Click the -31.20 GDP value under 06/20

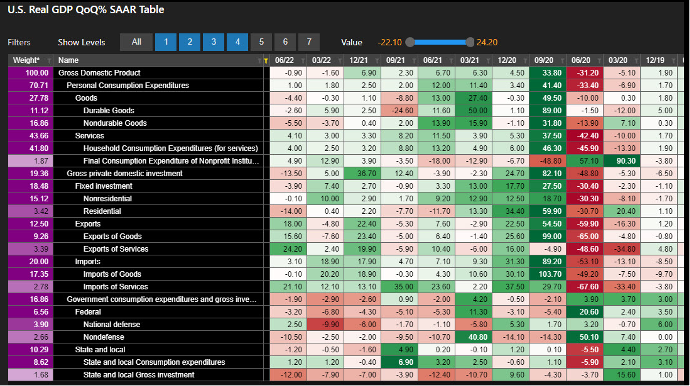[x=585, y=73]
